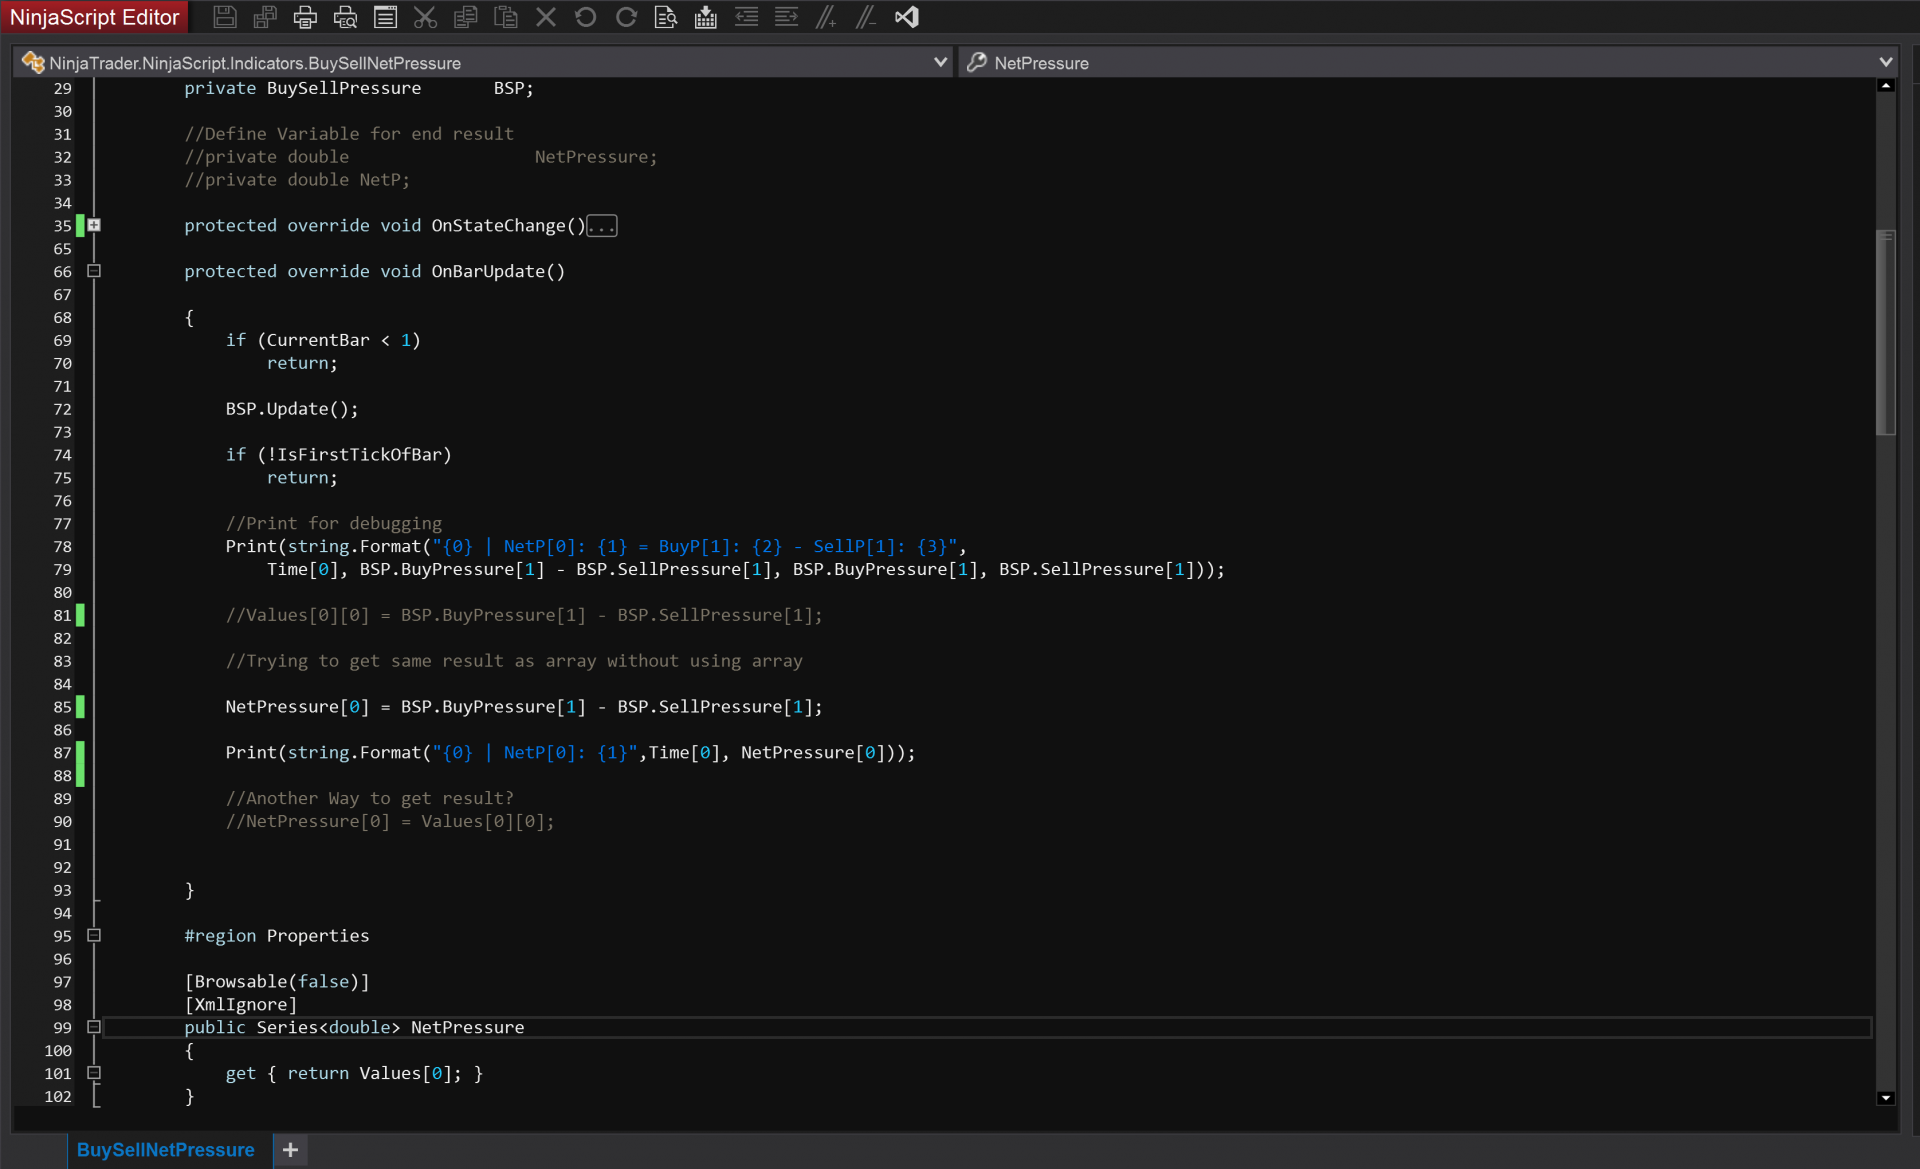Screen dimensions: 1920x1169
Task: Click the Find in document icon
Action: (665, 17)
